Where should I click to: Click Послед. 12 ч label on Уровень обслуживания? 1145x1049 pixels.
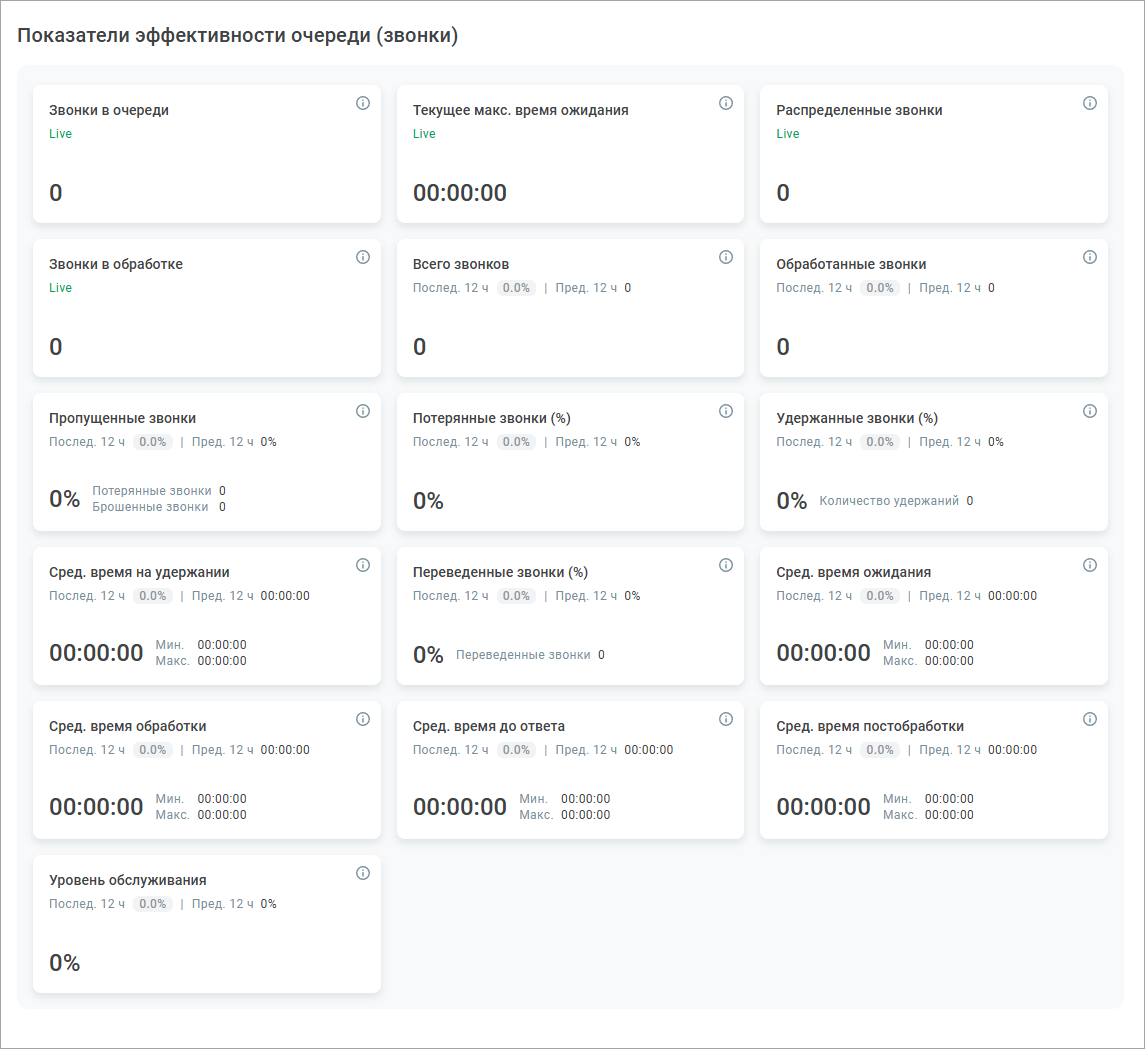pyautogui.click(x=87, y=904)
